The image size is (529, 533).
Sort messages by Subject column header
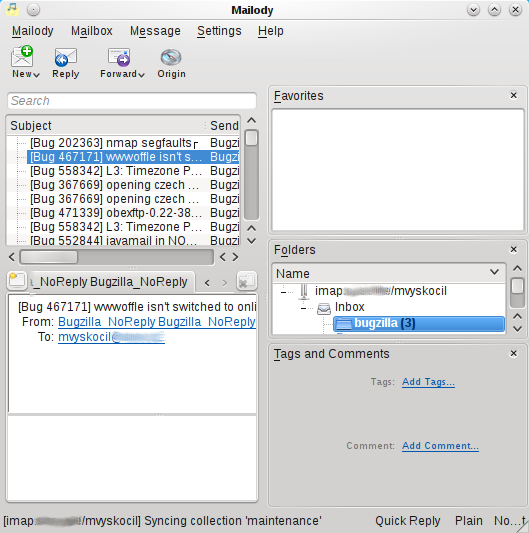[106, 125]
